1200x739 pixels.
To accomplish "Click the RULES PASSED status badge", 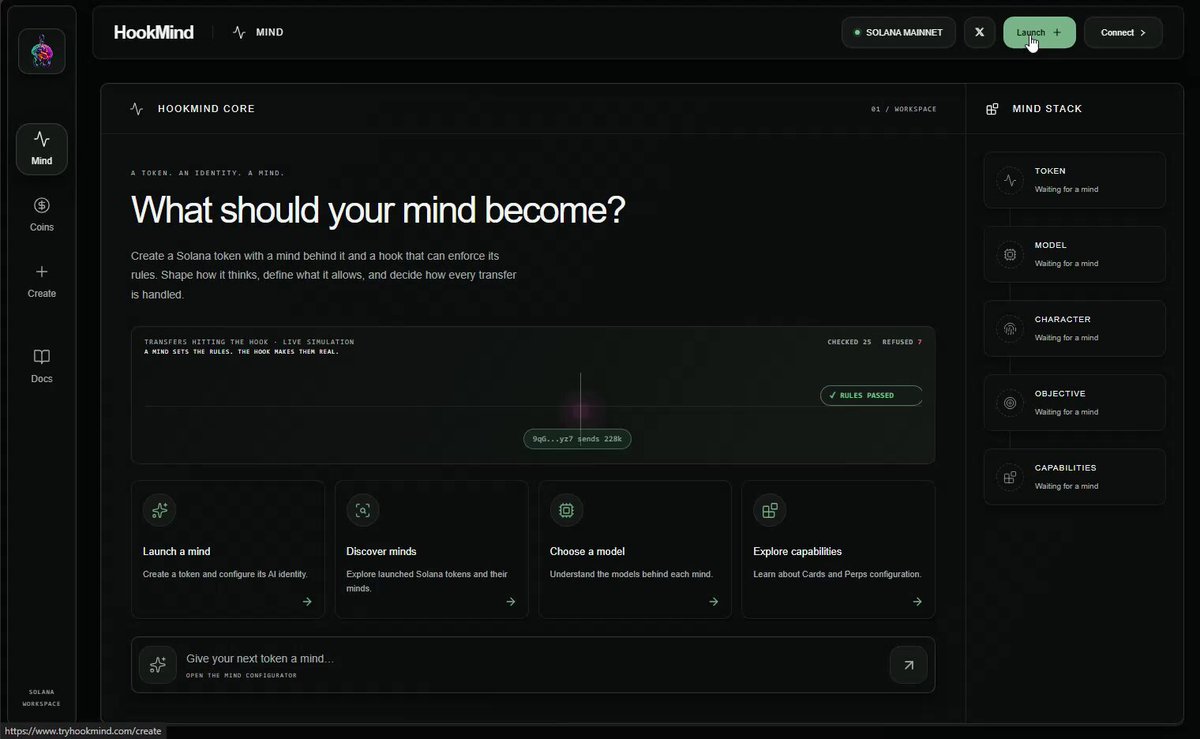I will (x=871, y=396).
